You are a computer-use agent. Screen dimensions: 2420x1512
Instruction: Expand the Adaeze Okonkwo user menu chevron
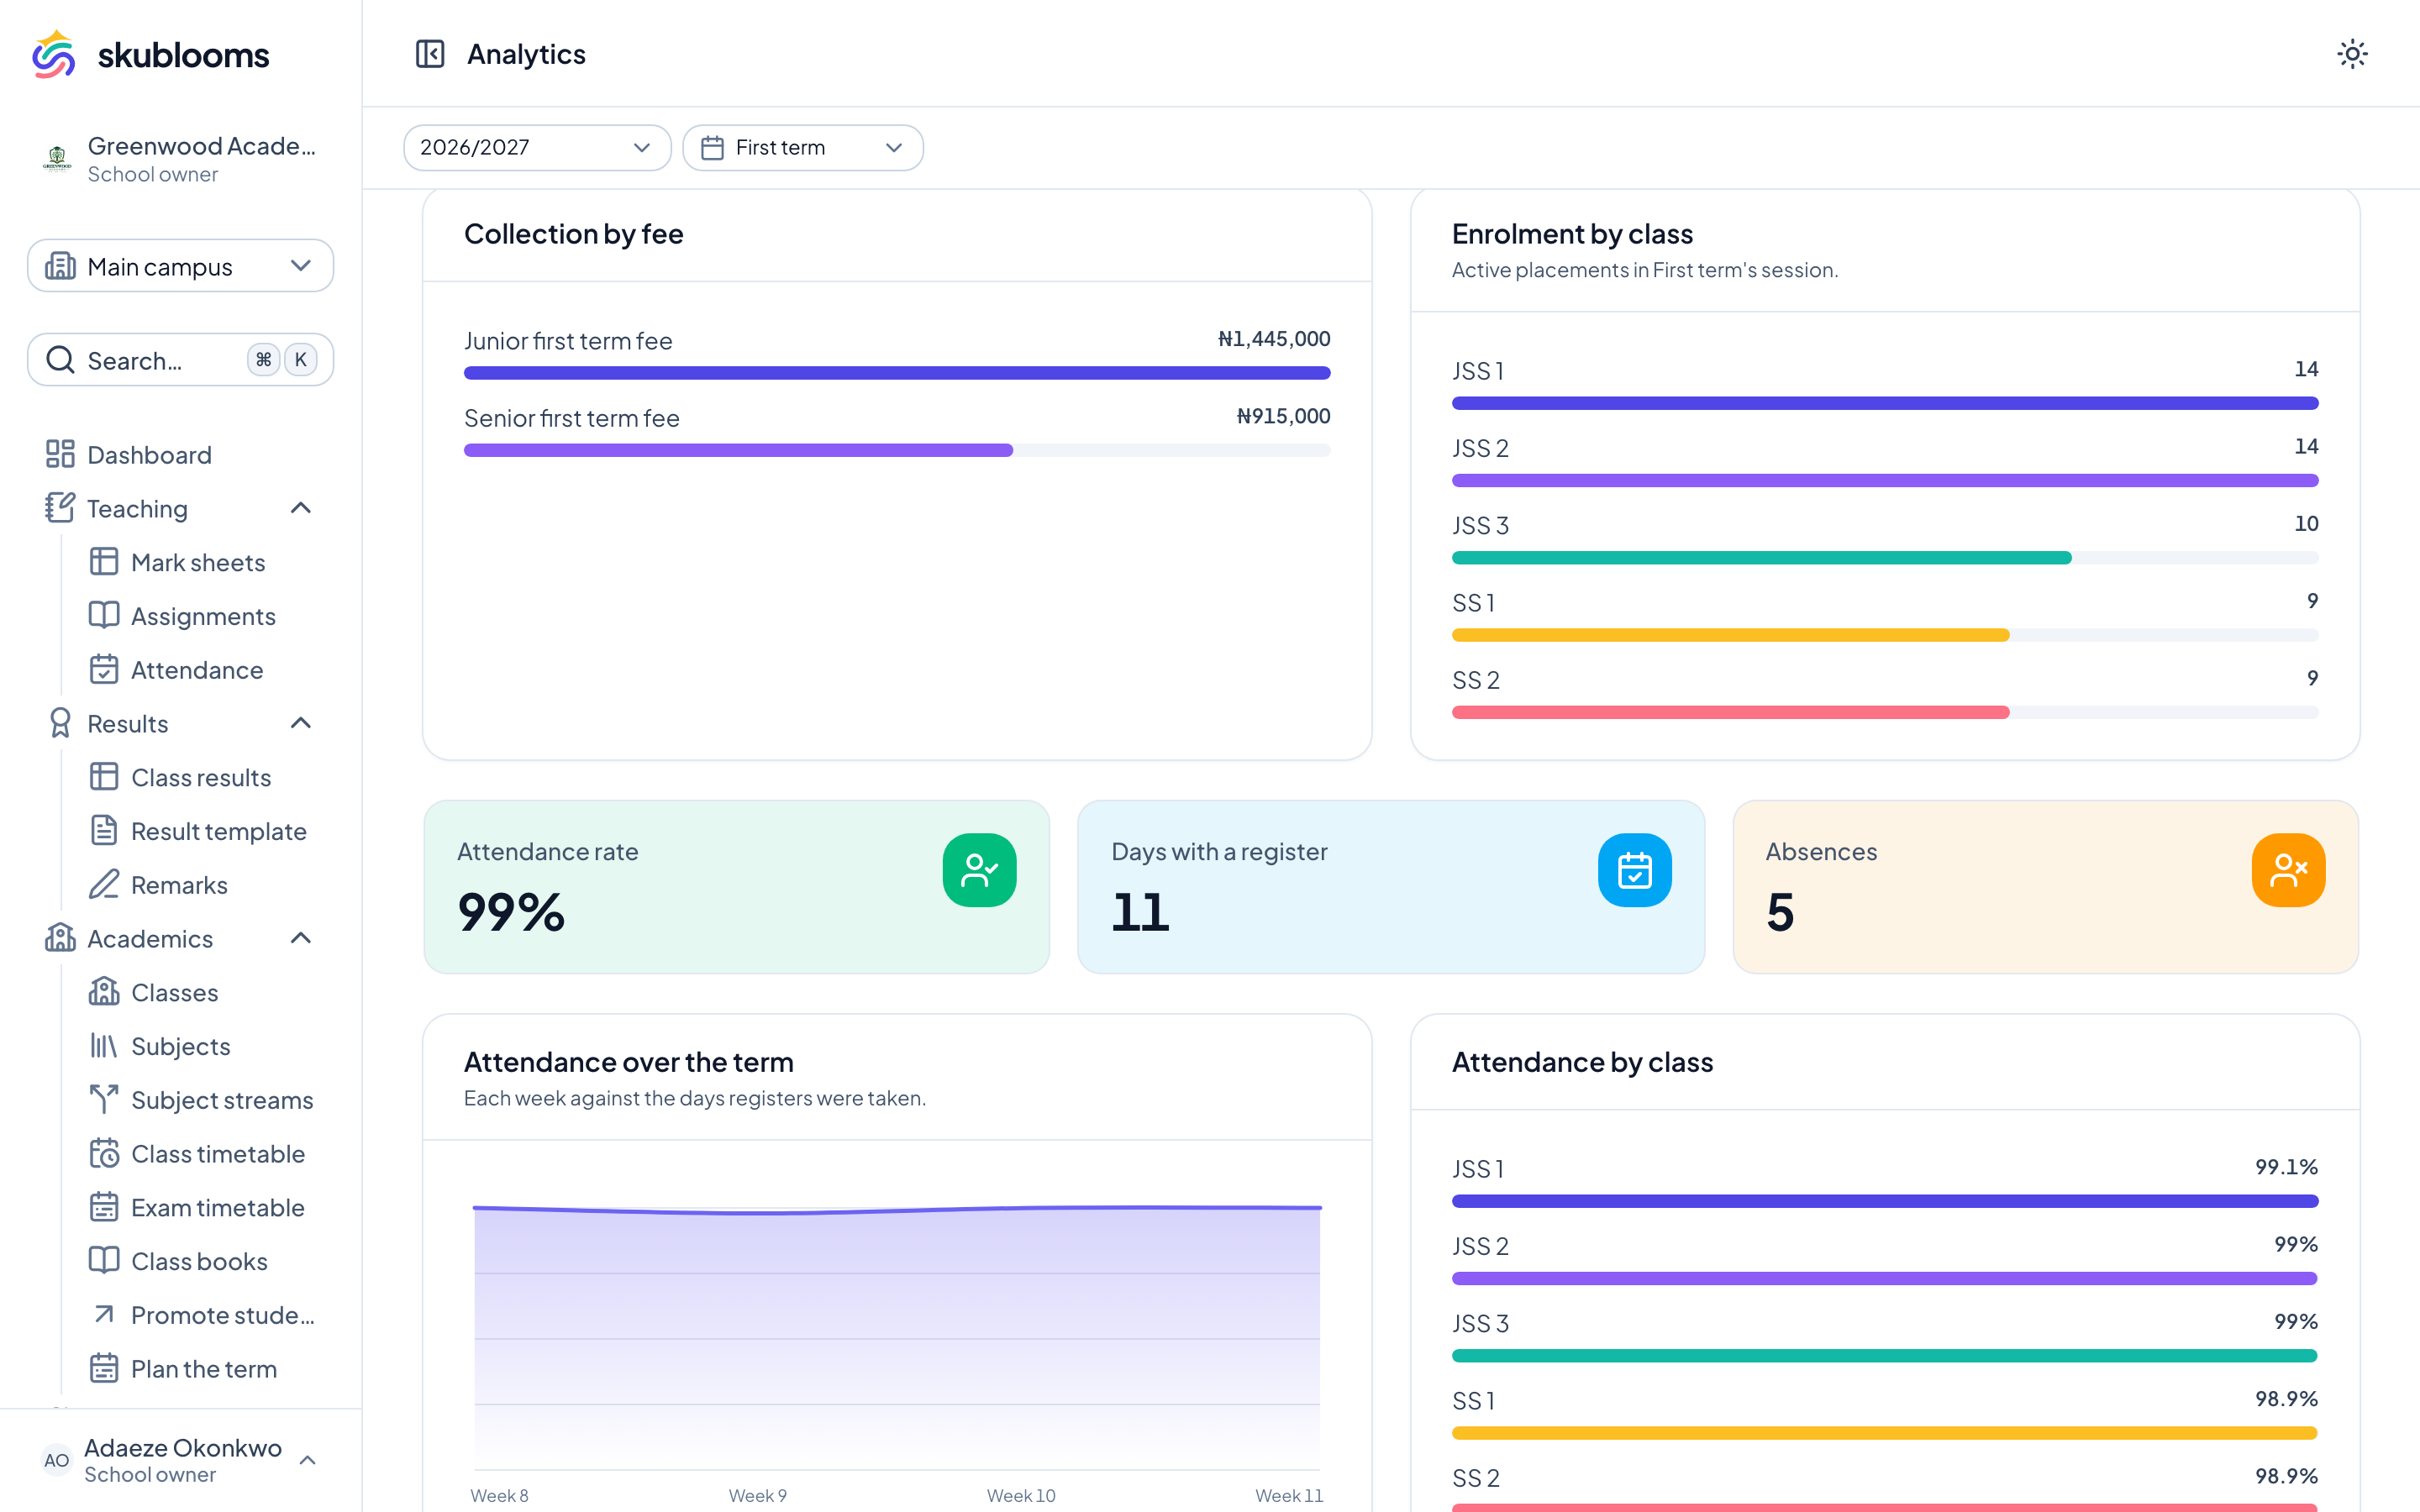click(308, 1460)
